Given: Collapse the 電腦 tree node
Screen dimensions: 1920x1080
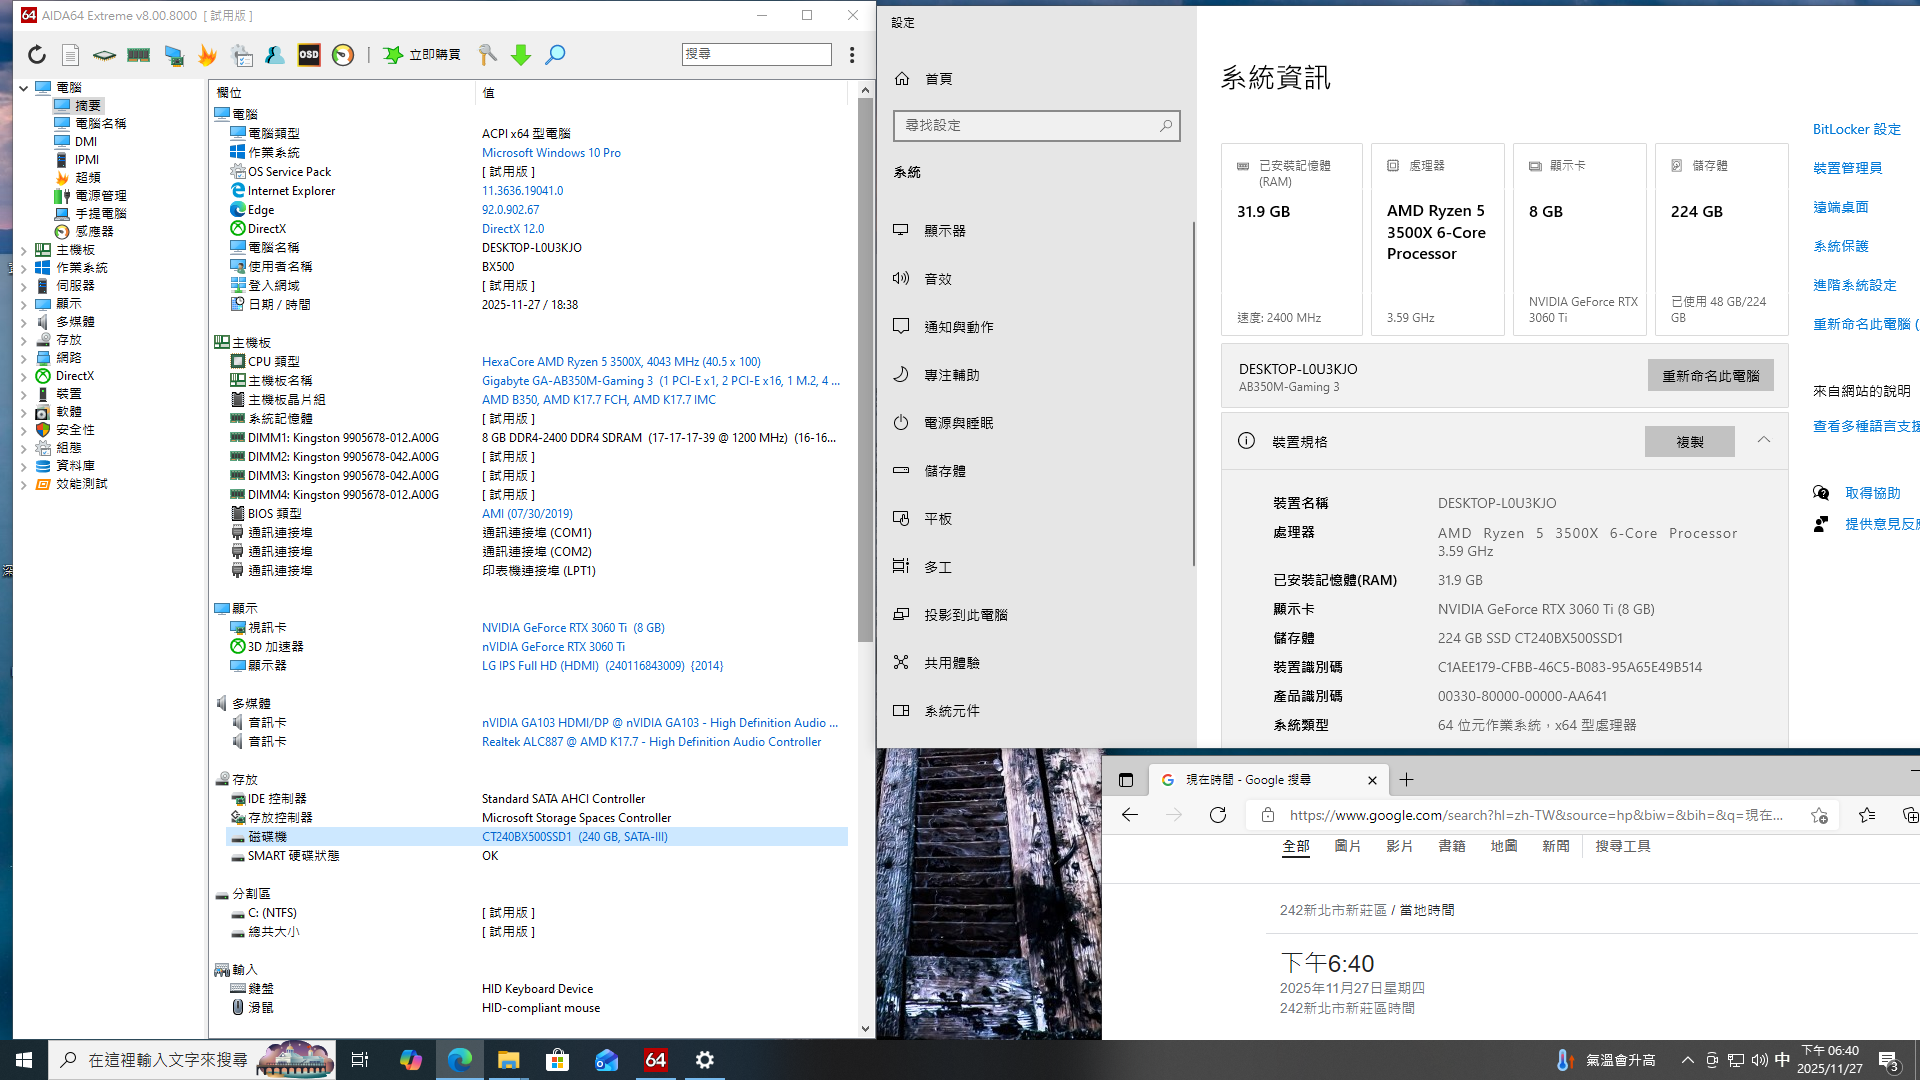Looking at the screenshot, I should 24,88.
